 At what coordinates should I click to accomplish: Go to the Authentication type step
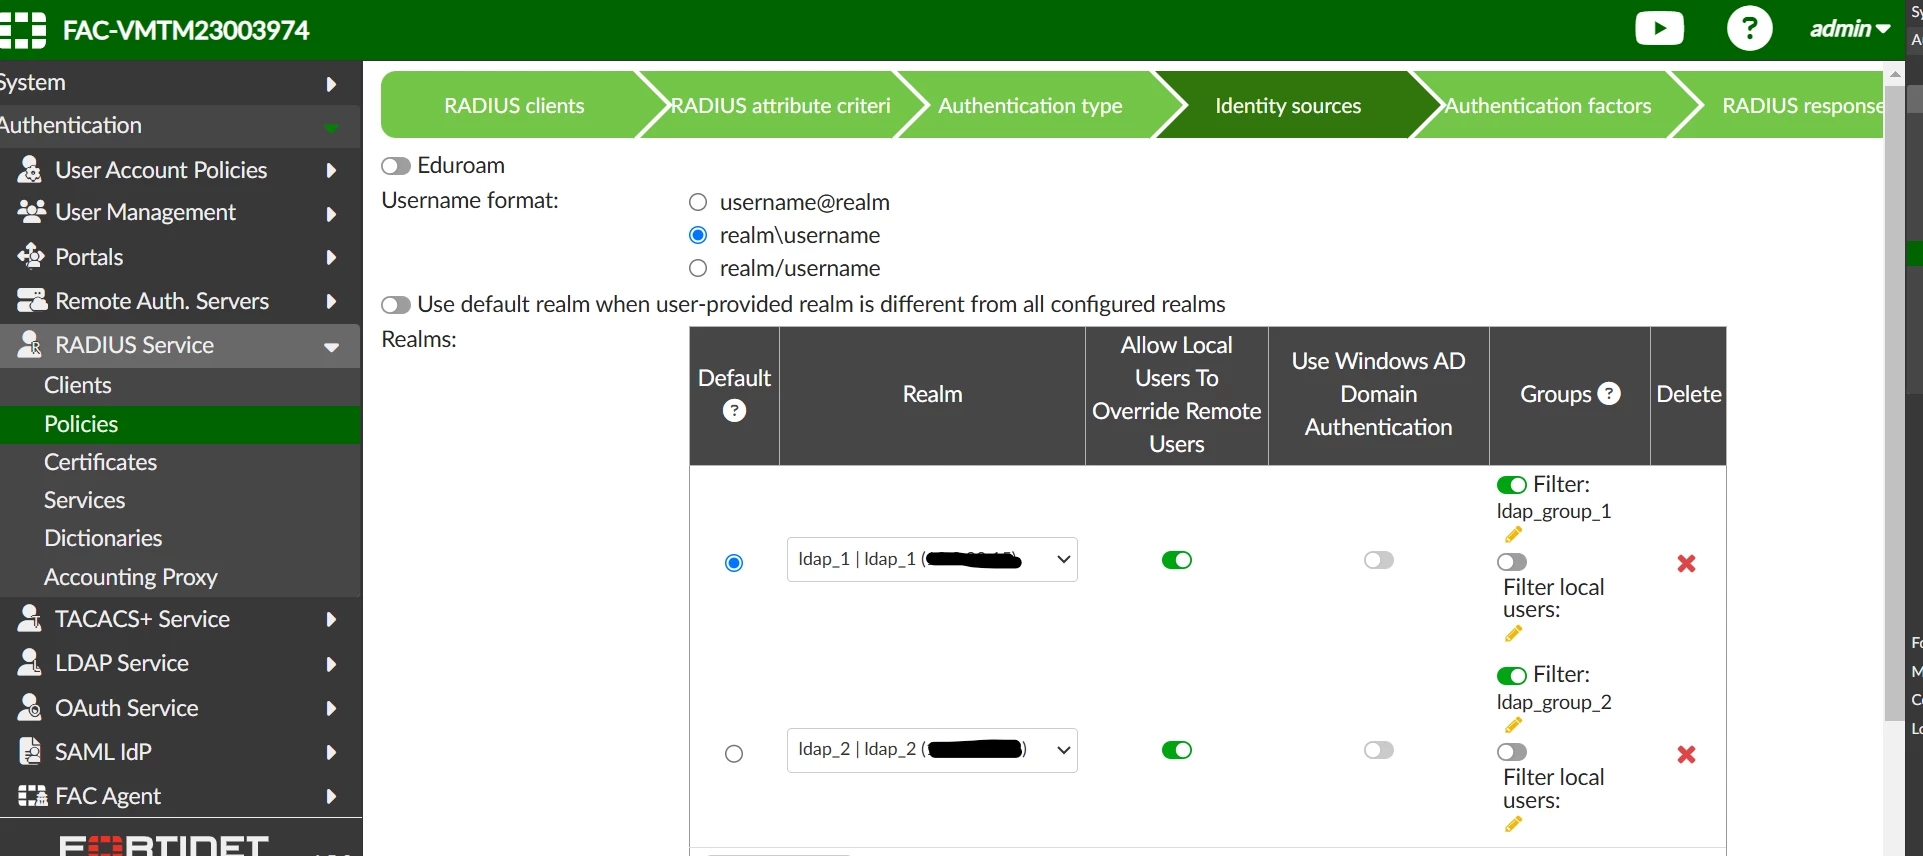(1030, 105)
